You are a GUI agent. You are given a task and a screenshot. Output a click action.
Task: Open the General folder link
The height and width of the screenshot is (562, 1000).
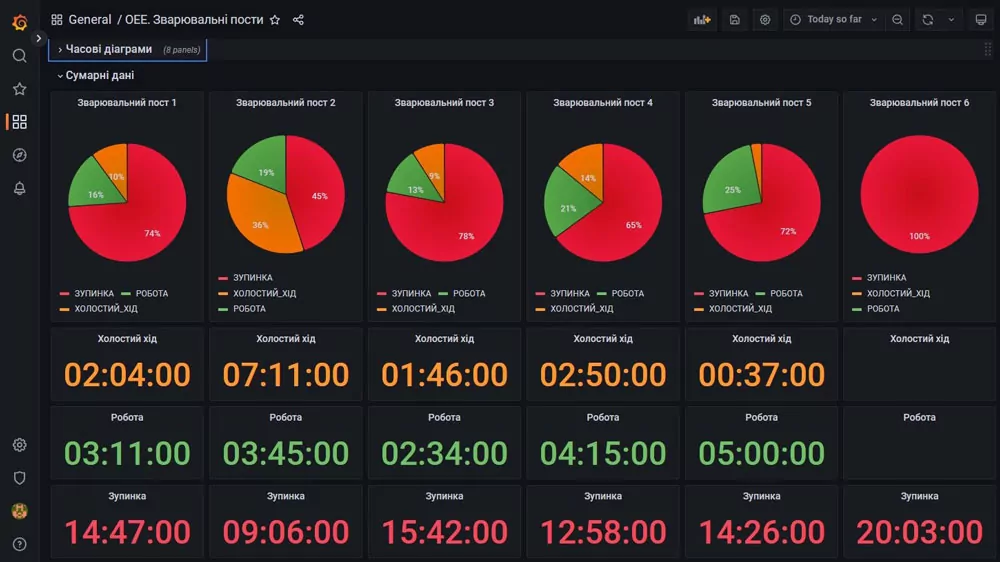(x=90, y=20)
